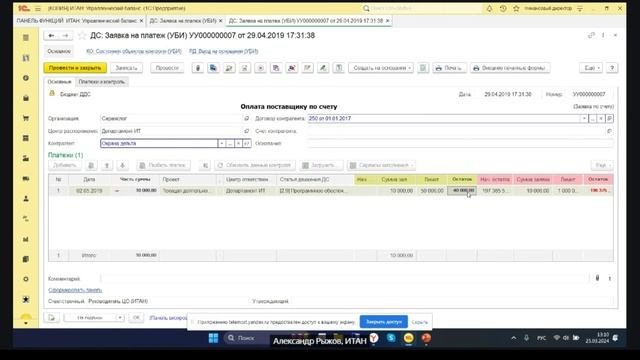Click Обновить данные контроля button
This screenshot has height=360, width=640.
pyautogui.click(x=255, y=165)
